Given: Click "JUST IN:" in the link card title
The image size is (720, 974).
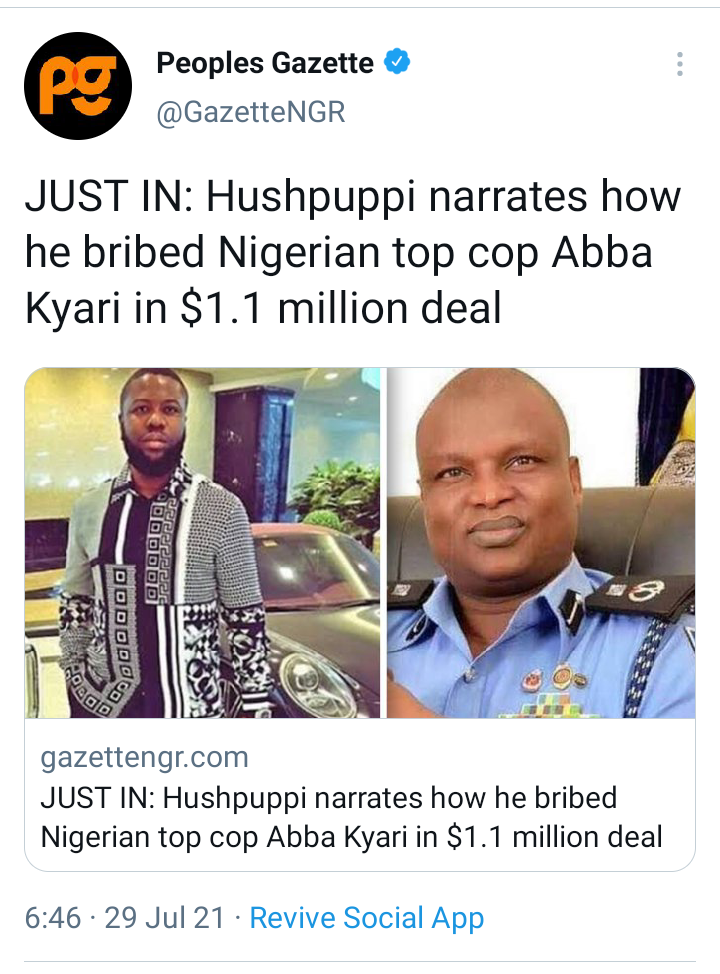Looking at the screenshot, I should click(98, 798).
